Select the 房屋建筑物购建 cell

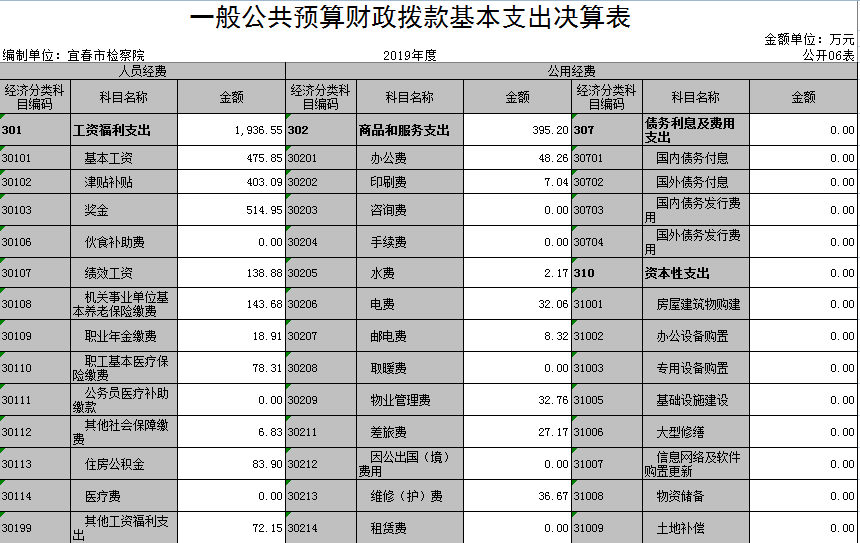point(696,304)
